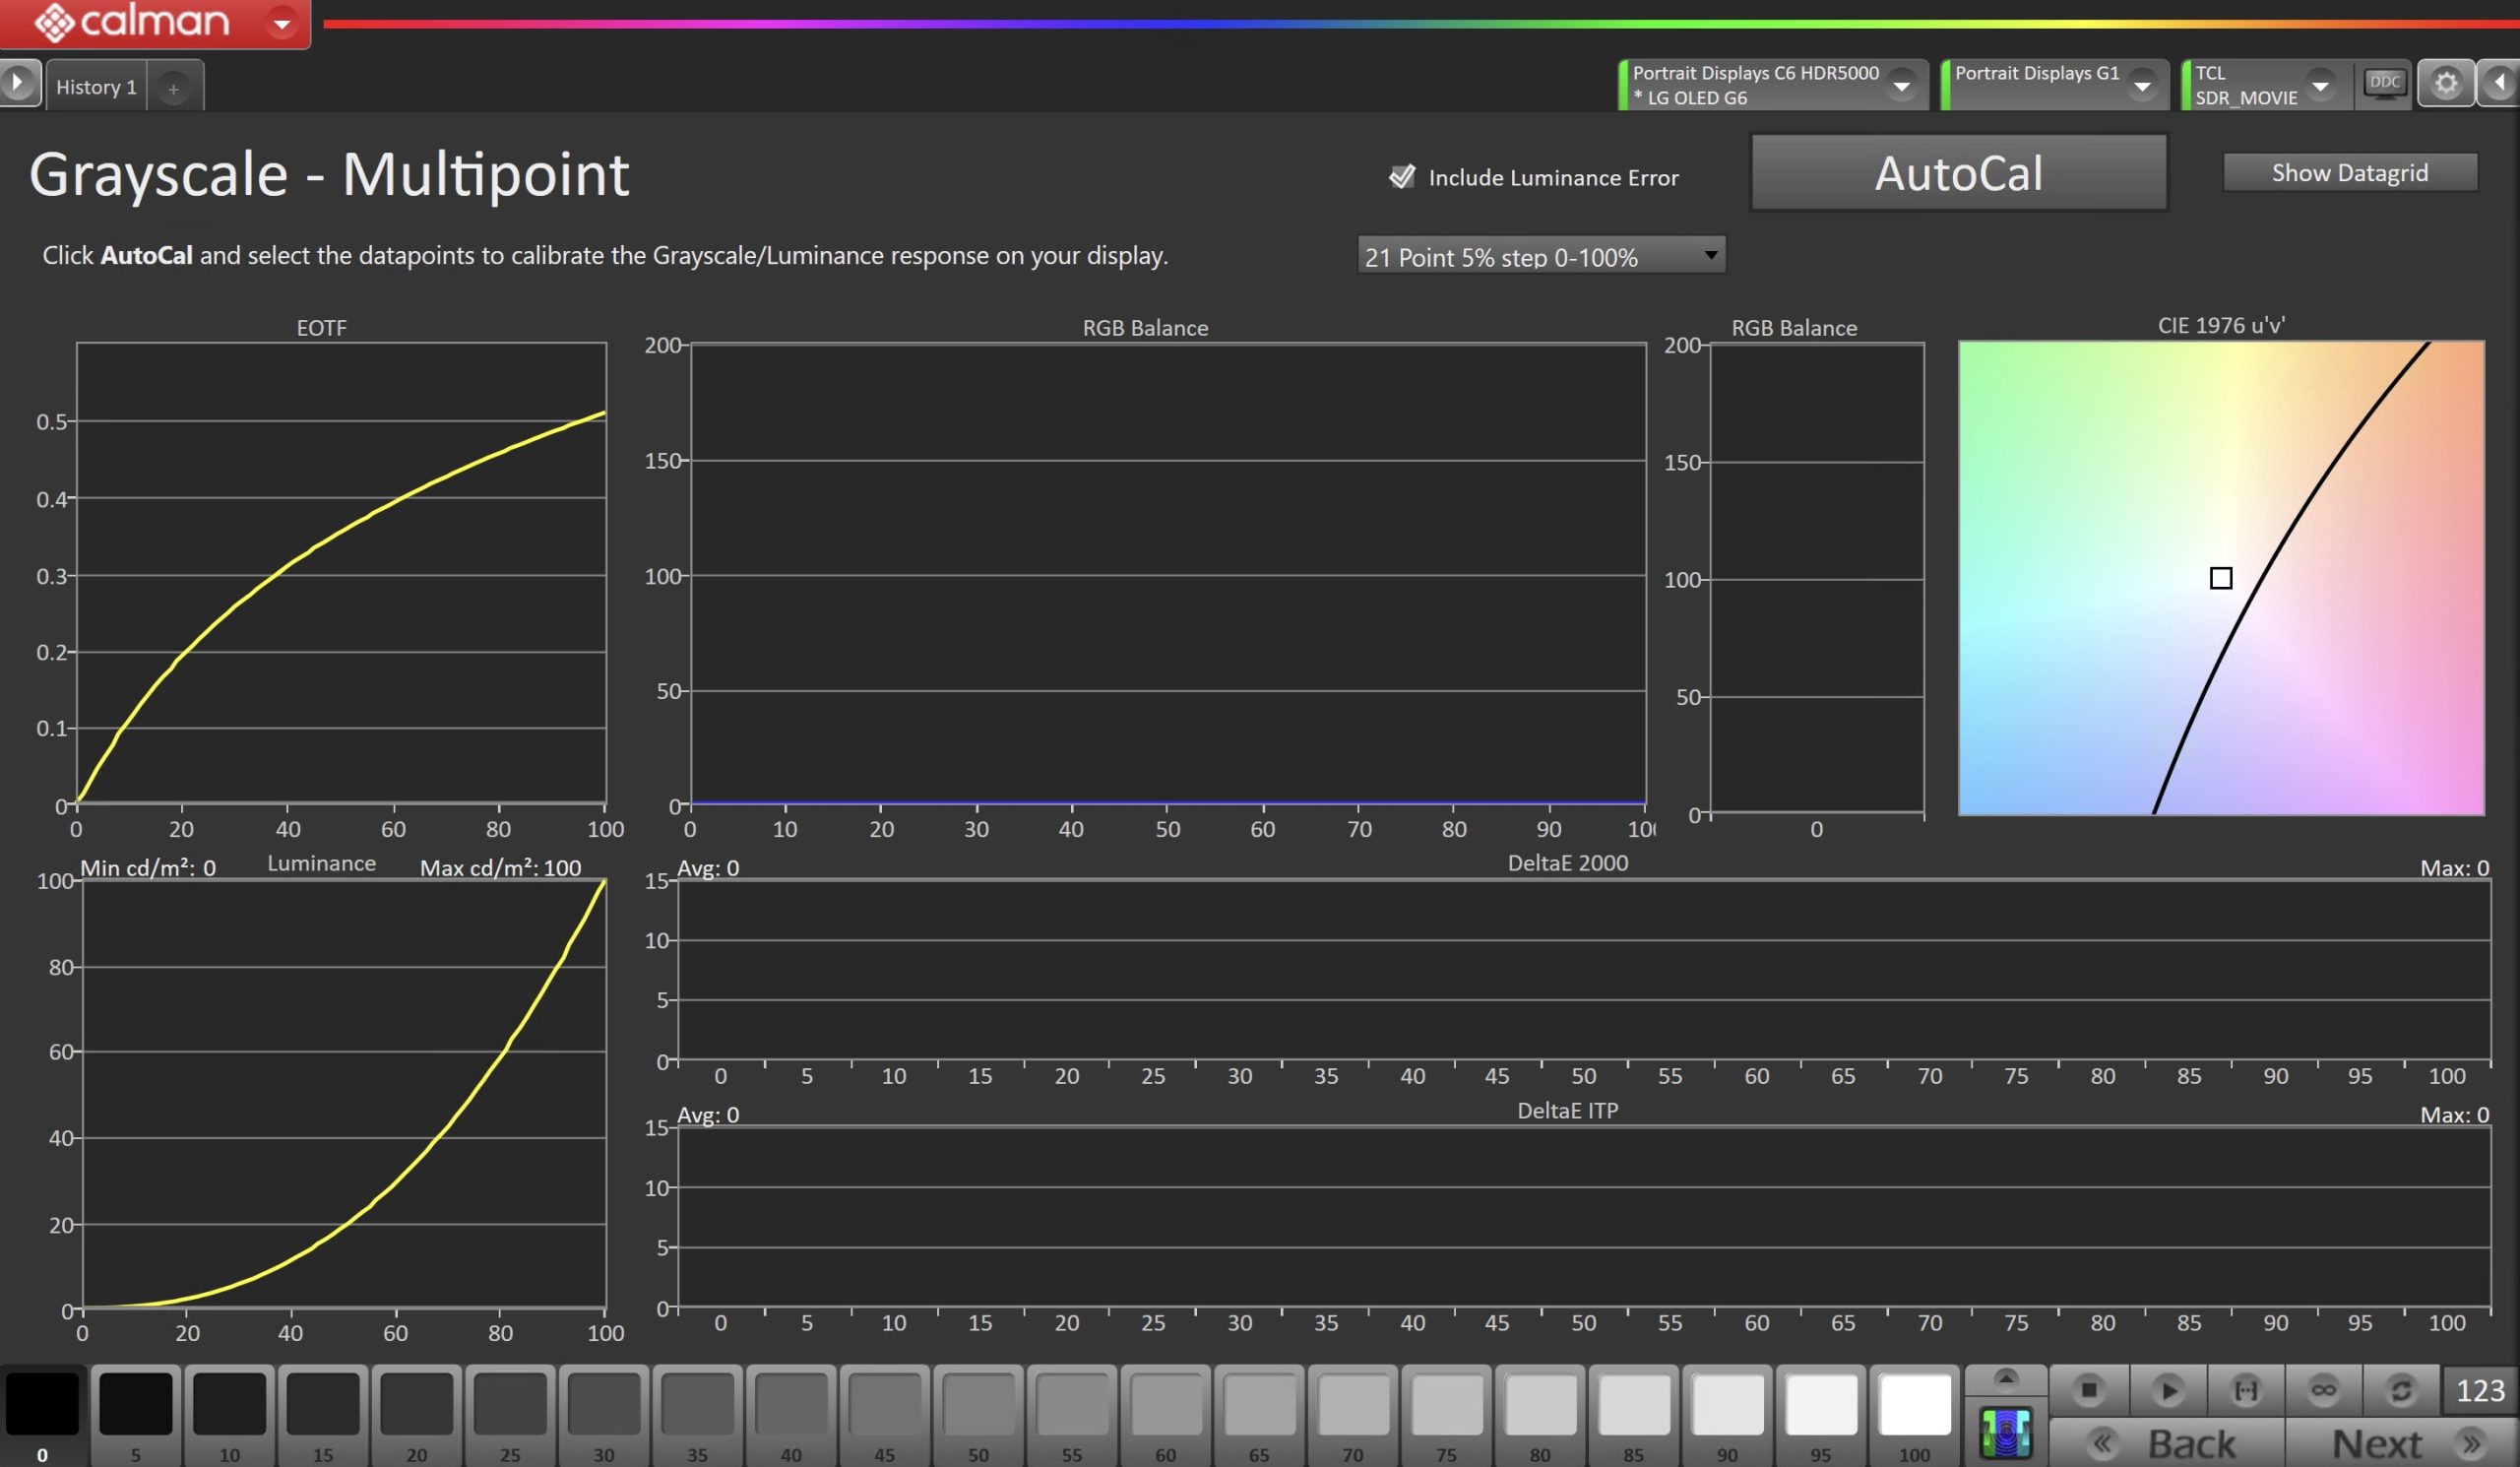This screenshot has width=2520, height=1467.
Task: Open the Calman main menu logo
Action: click(x=132, y=21)
